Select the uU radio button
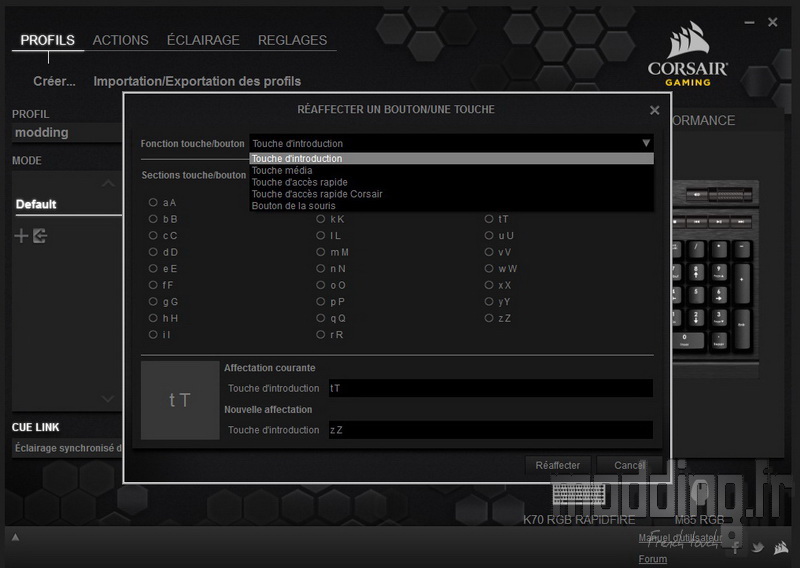 489,235
